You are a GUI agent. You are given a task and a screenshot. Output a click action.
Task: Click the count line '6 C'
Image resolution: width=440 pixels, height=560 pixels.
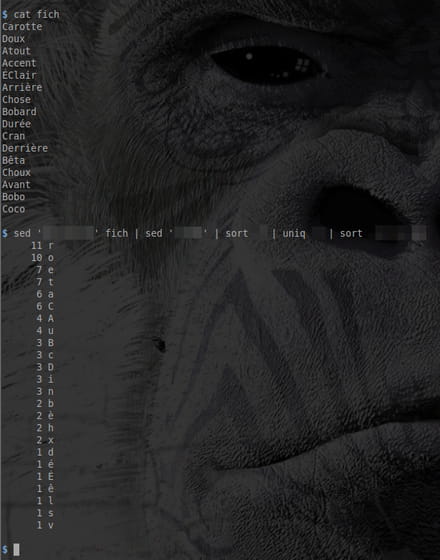45,306
